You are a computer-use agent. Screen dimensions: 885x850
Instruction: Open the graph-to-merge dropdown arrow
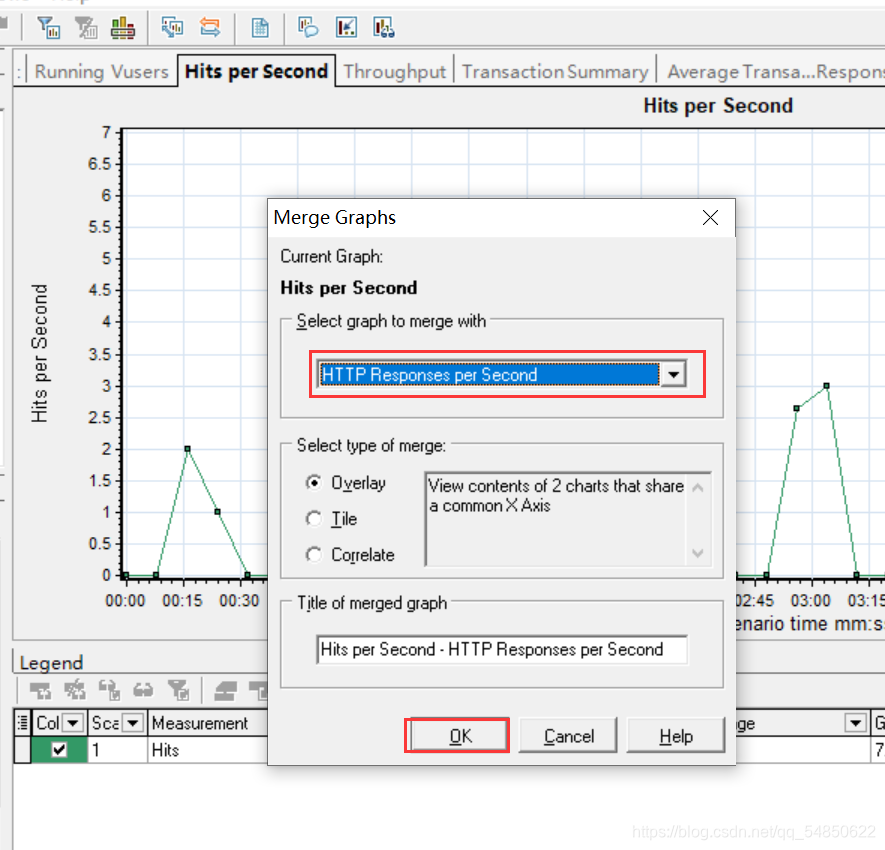tap(673, 374)
